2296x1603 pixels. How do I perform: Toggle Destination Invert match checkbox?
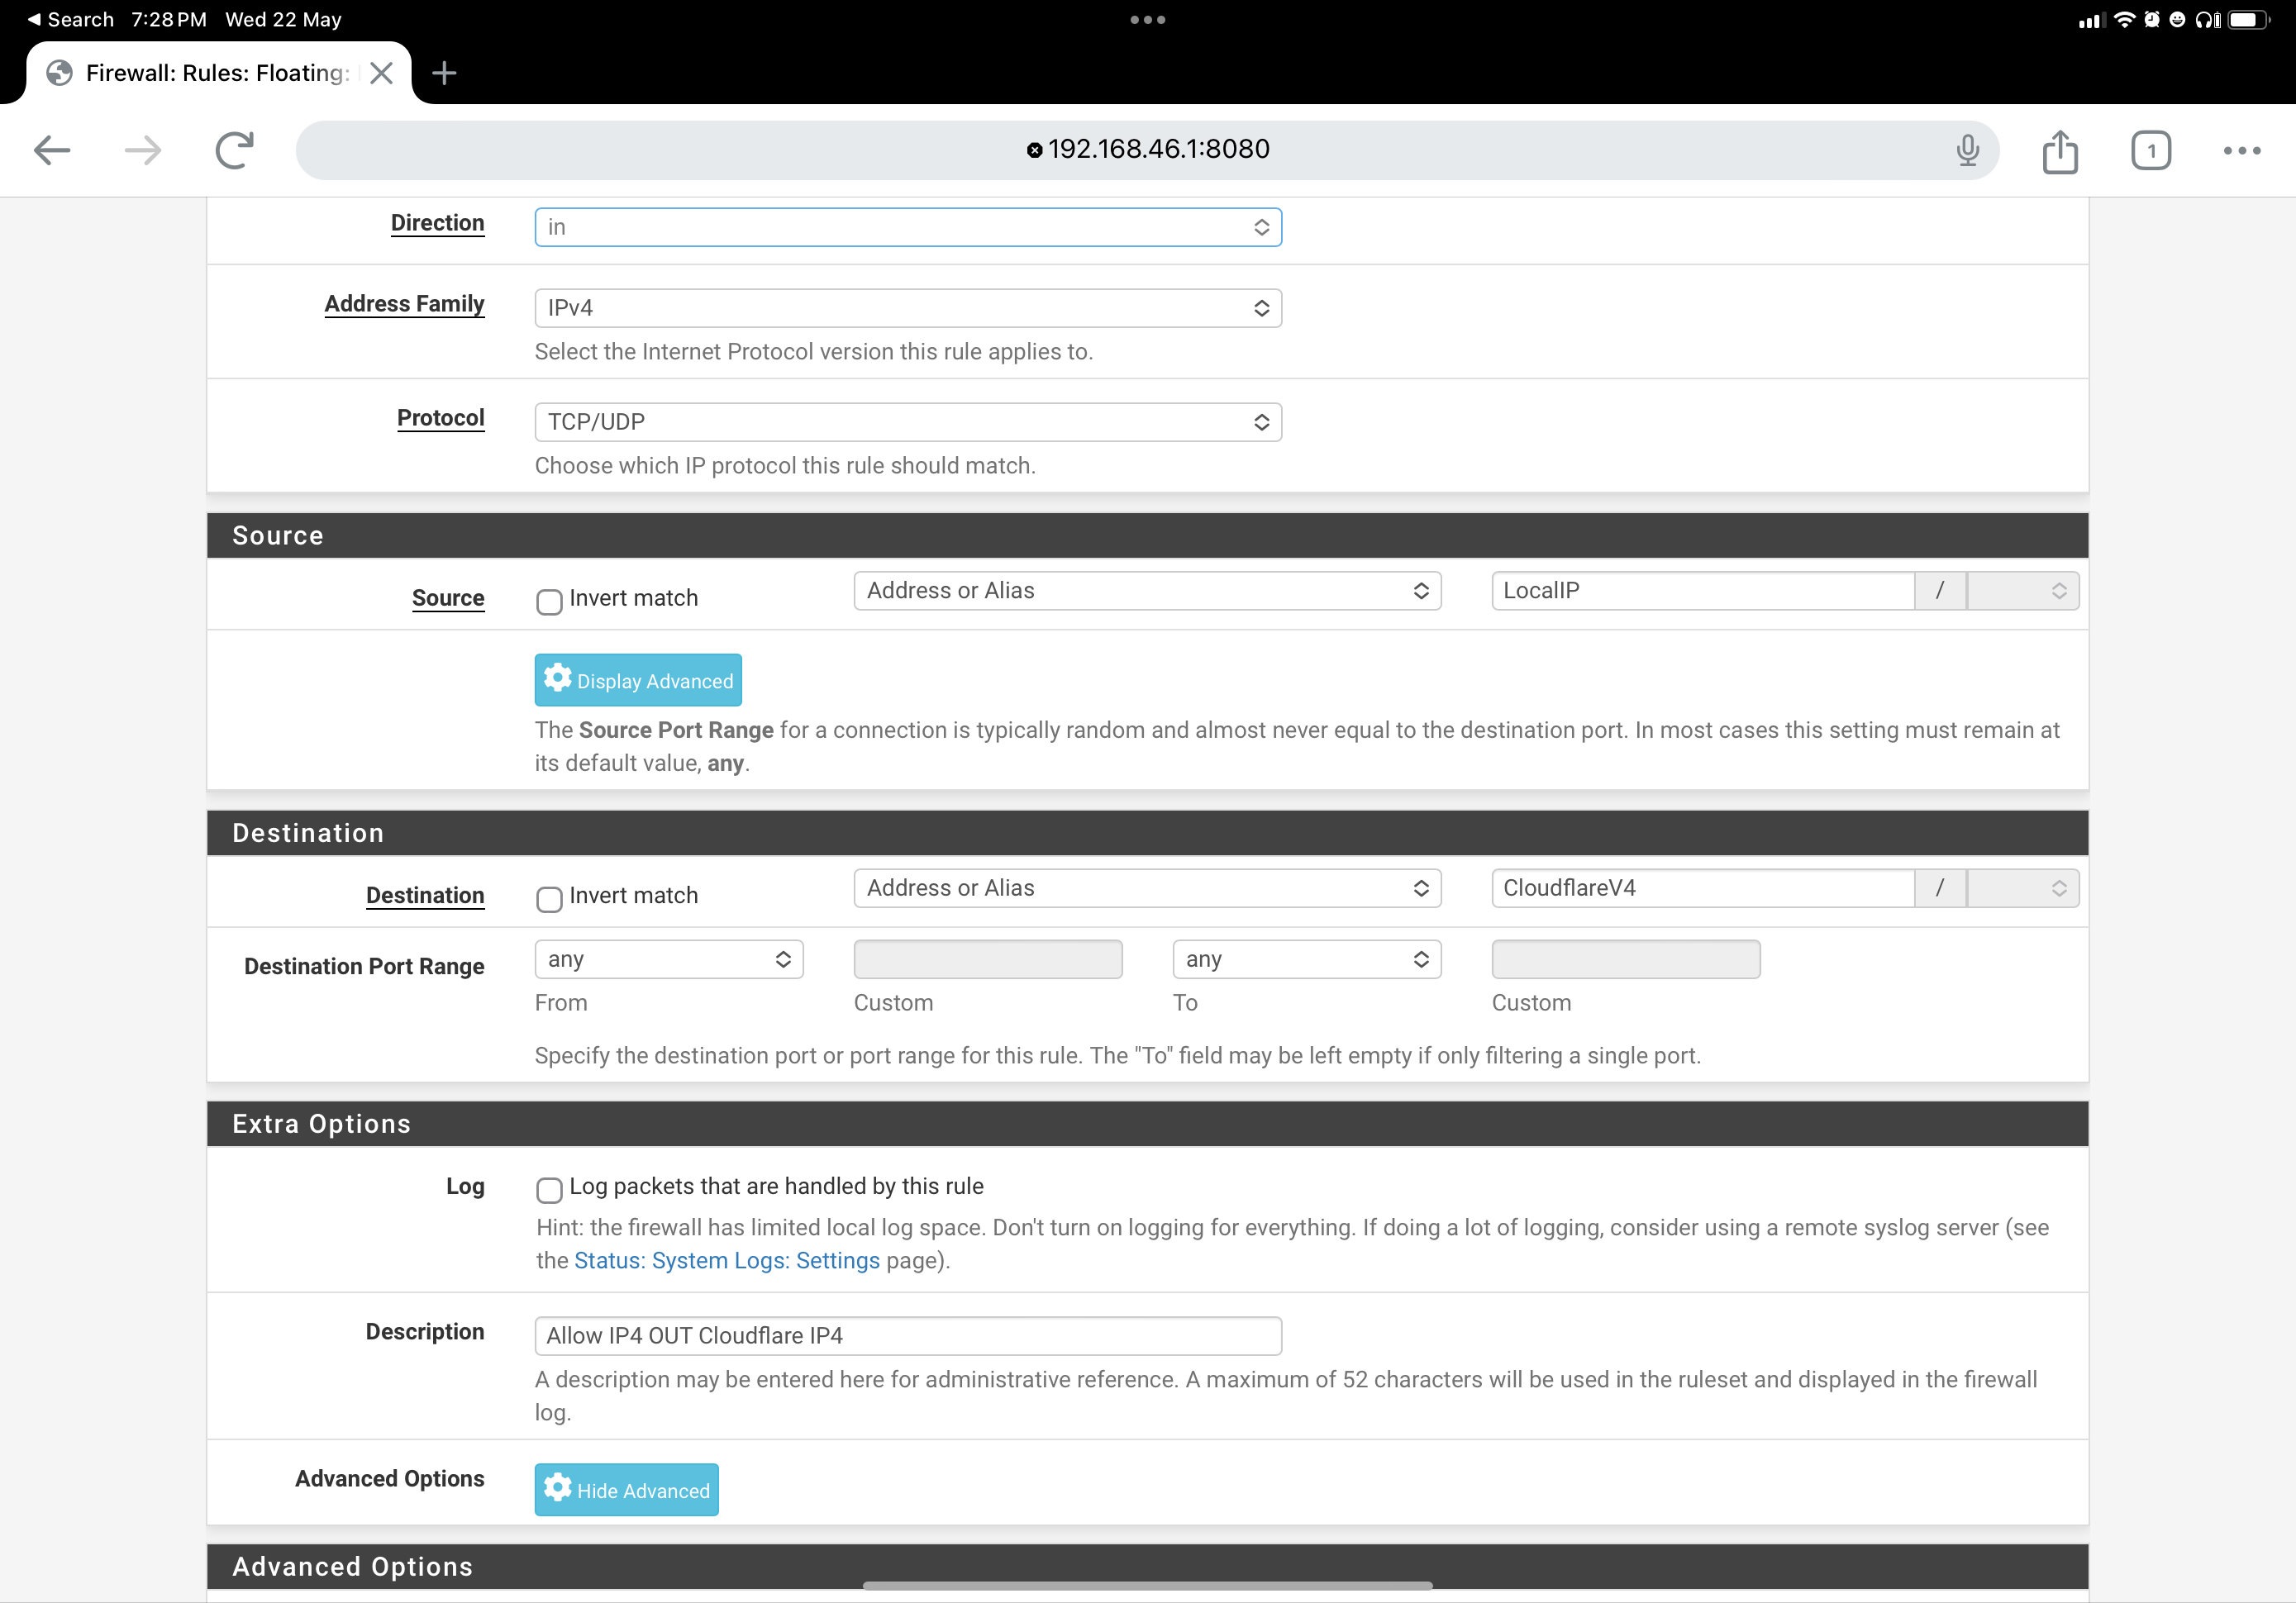coord(549,899)
